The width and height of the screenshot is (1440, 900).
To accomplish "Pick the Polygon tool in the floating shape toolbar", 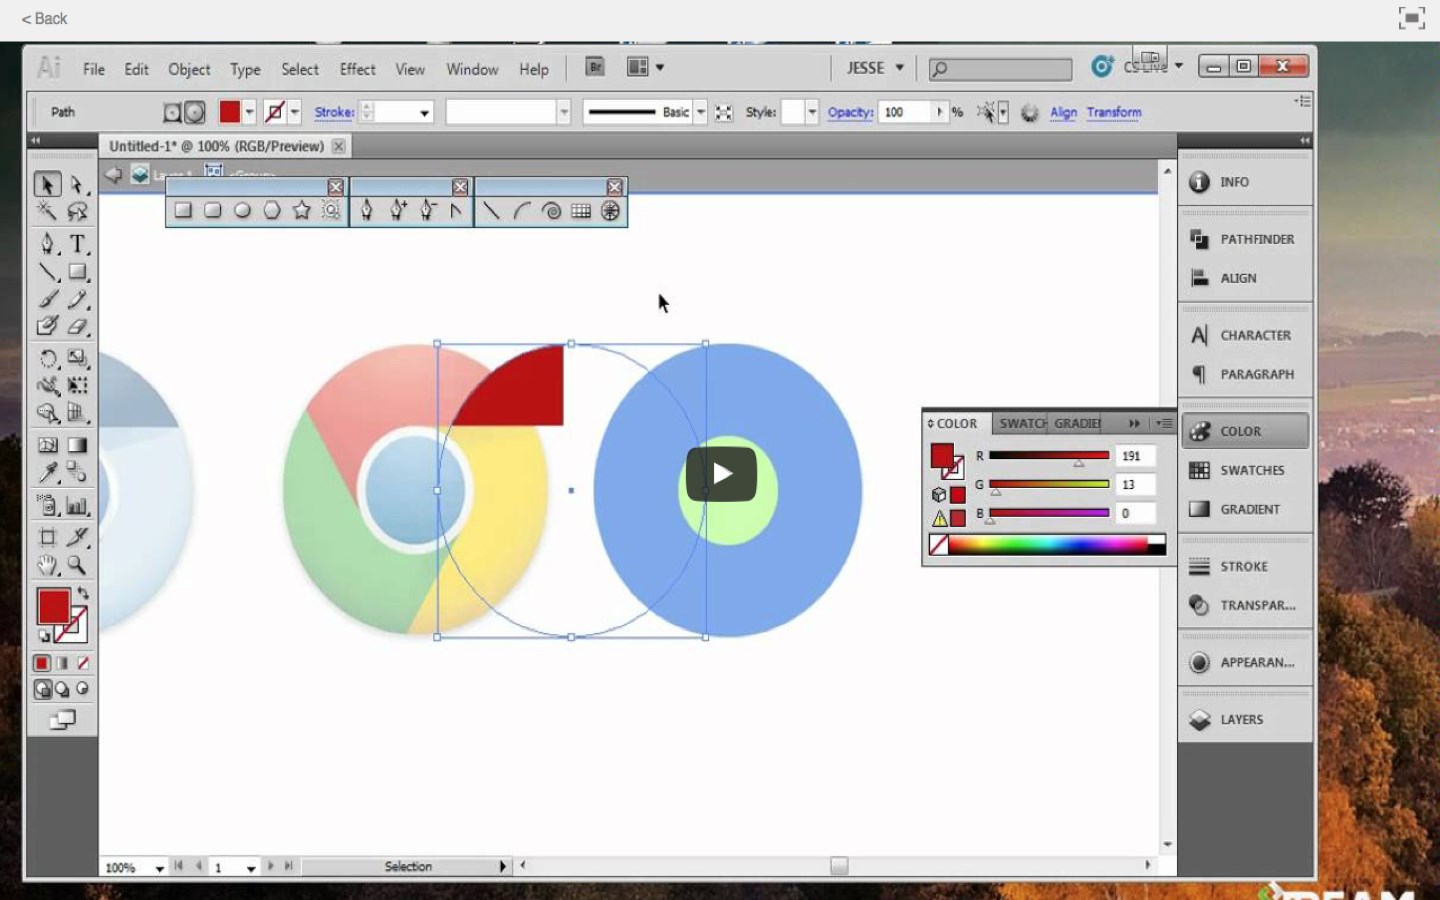I will [x=272, y=210].
